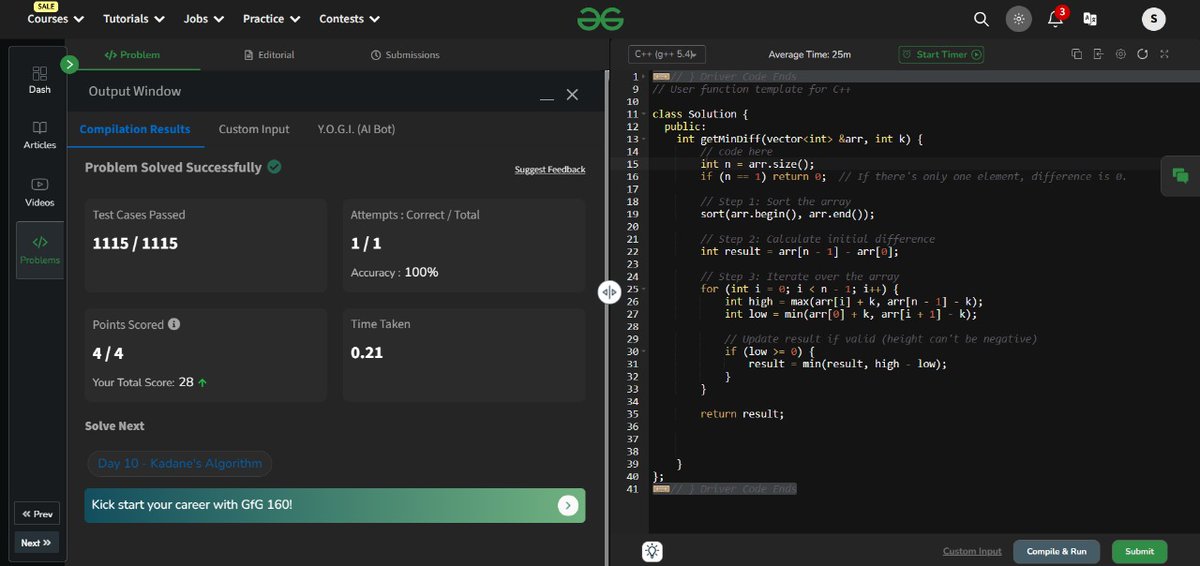Open Day 10 - Kadane's Algorithm problem
Viewport: 1200px width, 566px height.
pos(180,463)
